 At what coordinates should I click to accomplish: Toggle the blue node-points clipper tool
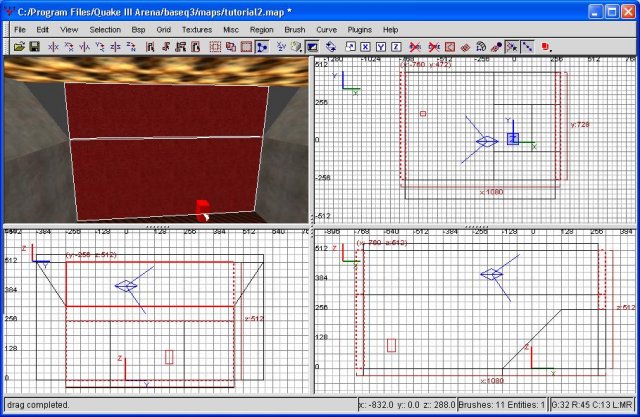[262, 47]
